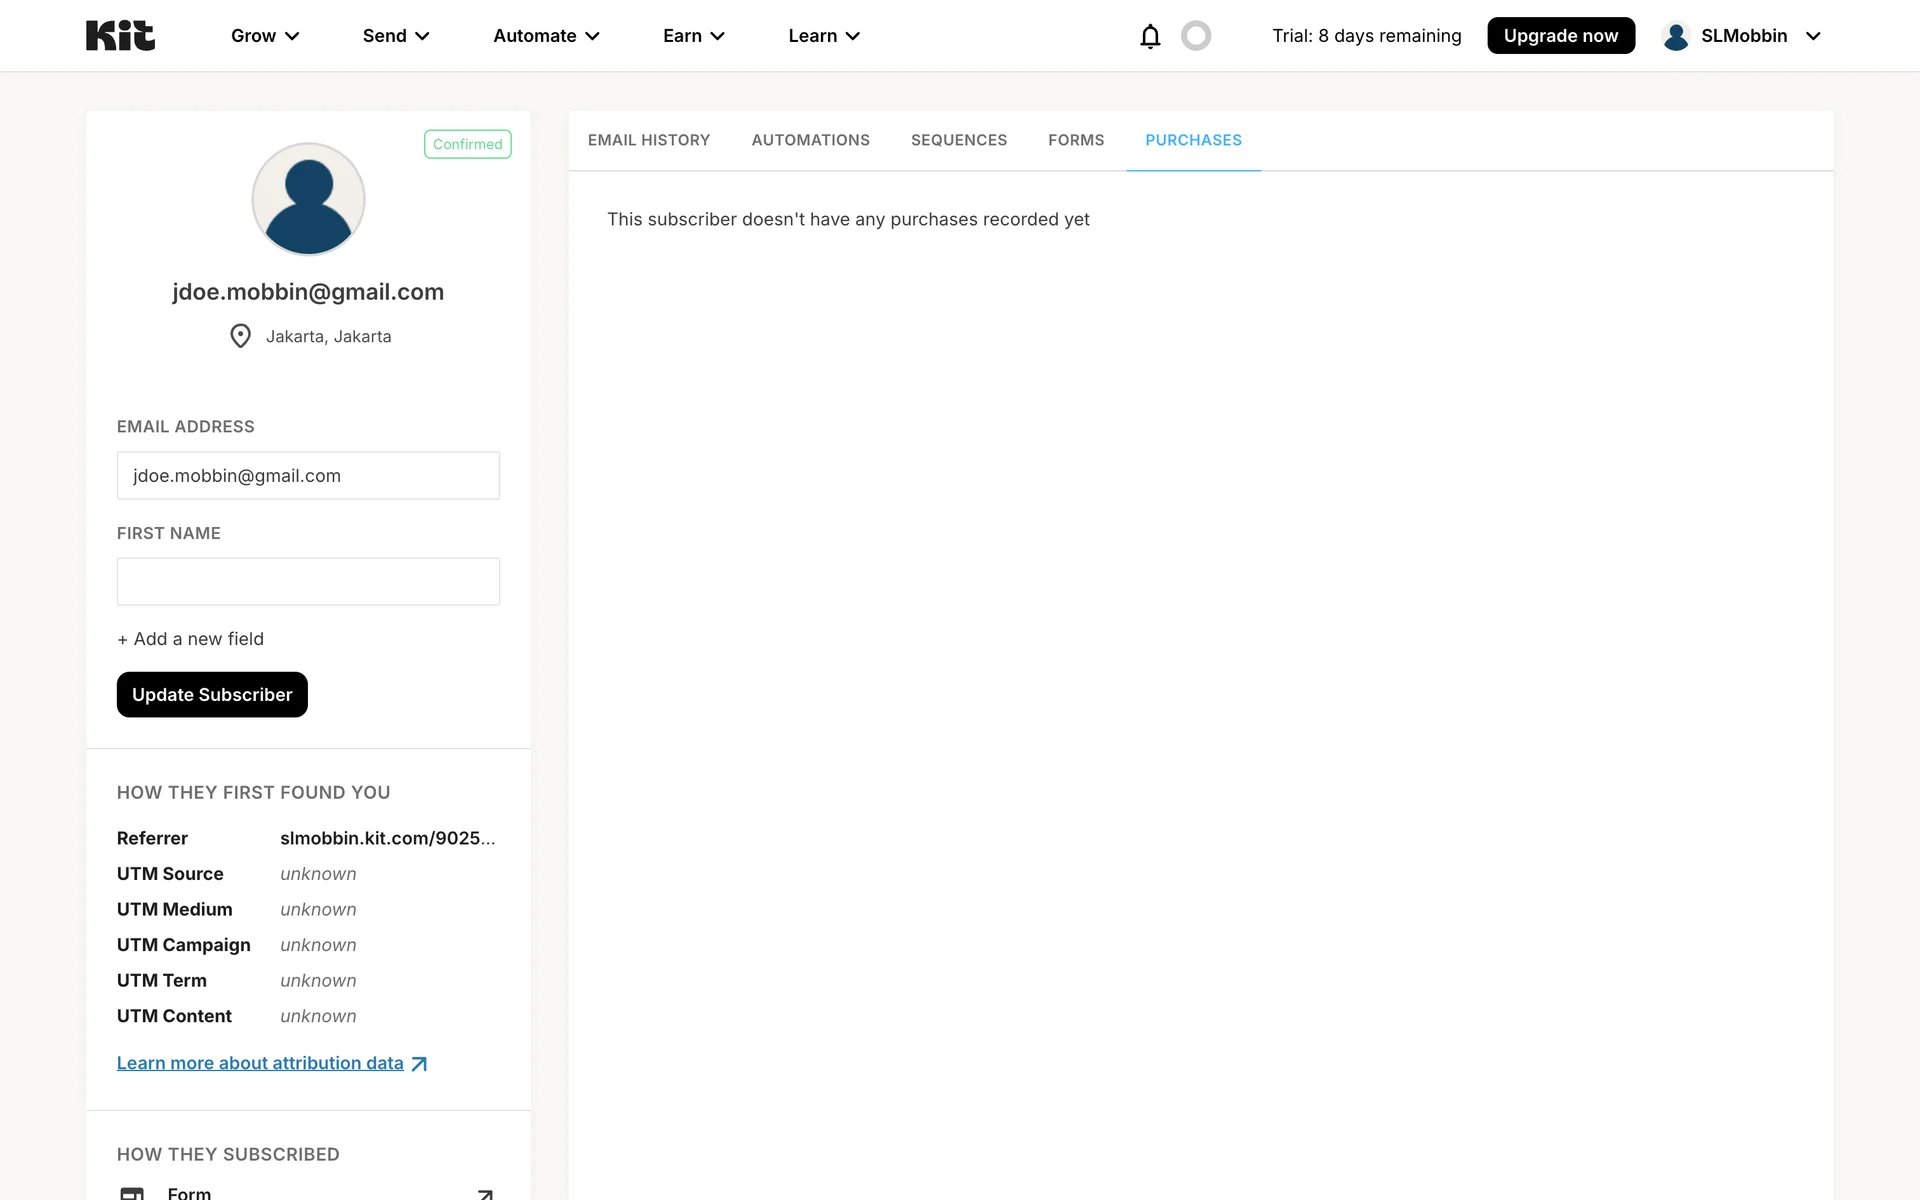This screenshot has height=1200, width=1920.
Task: Switch to the Sequences tab
Action: 958,140
